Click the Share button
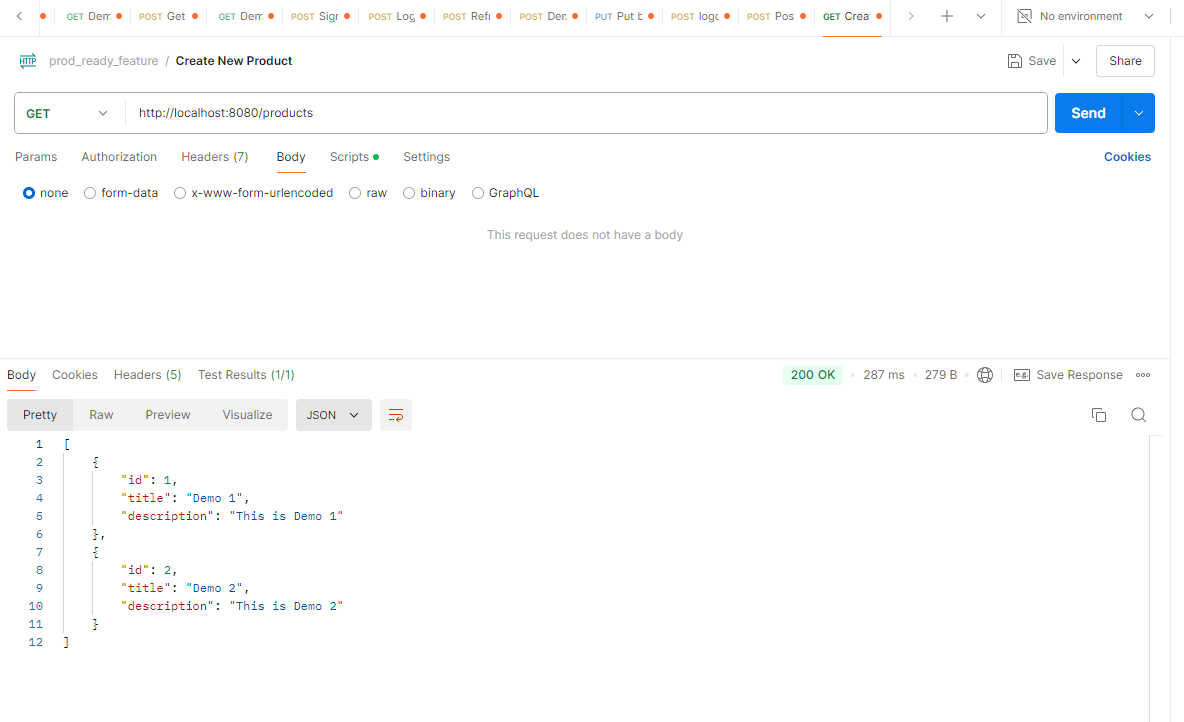This screenshot has height=722, width=1184. pos(1125,61)
